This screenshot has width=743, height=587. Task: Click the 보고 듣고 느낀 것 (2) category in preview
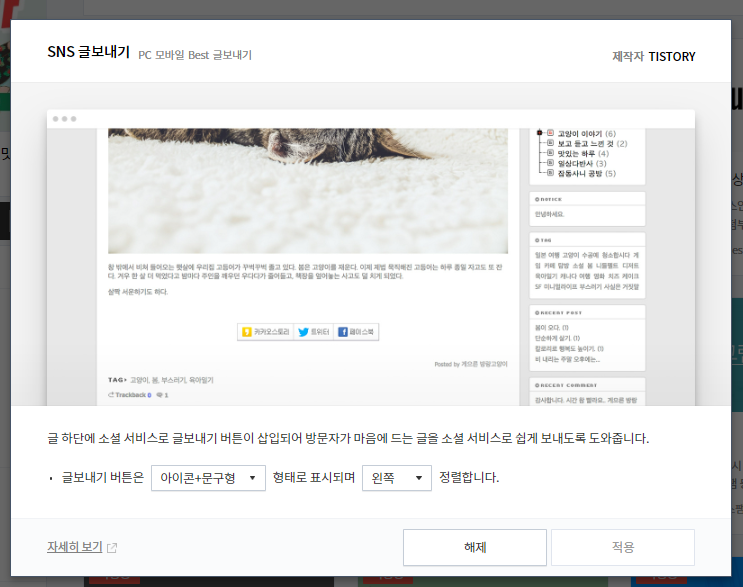tap(592, 144)
